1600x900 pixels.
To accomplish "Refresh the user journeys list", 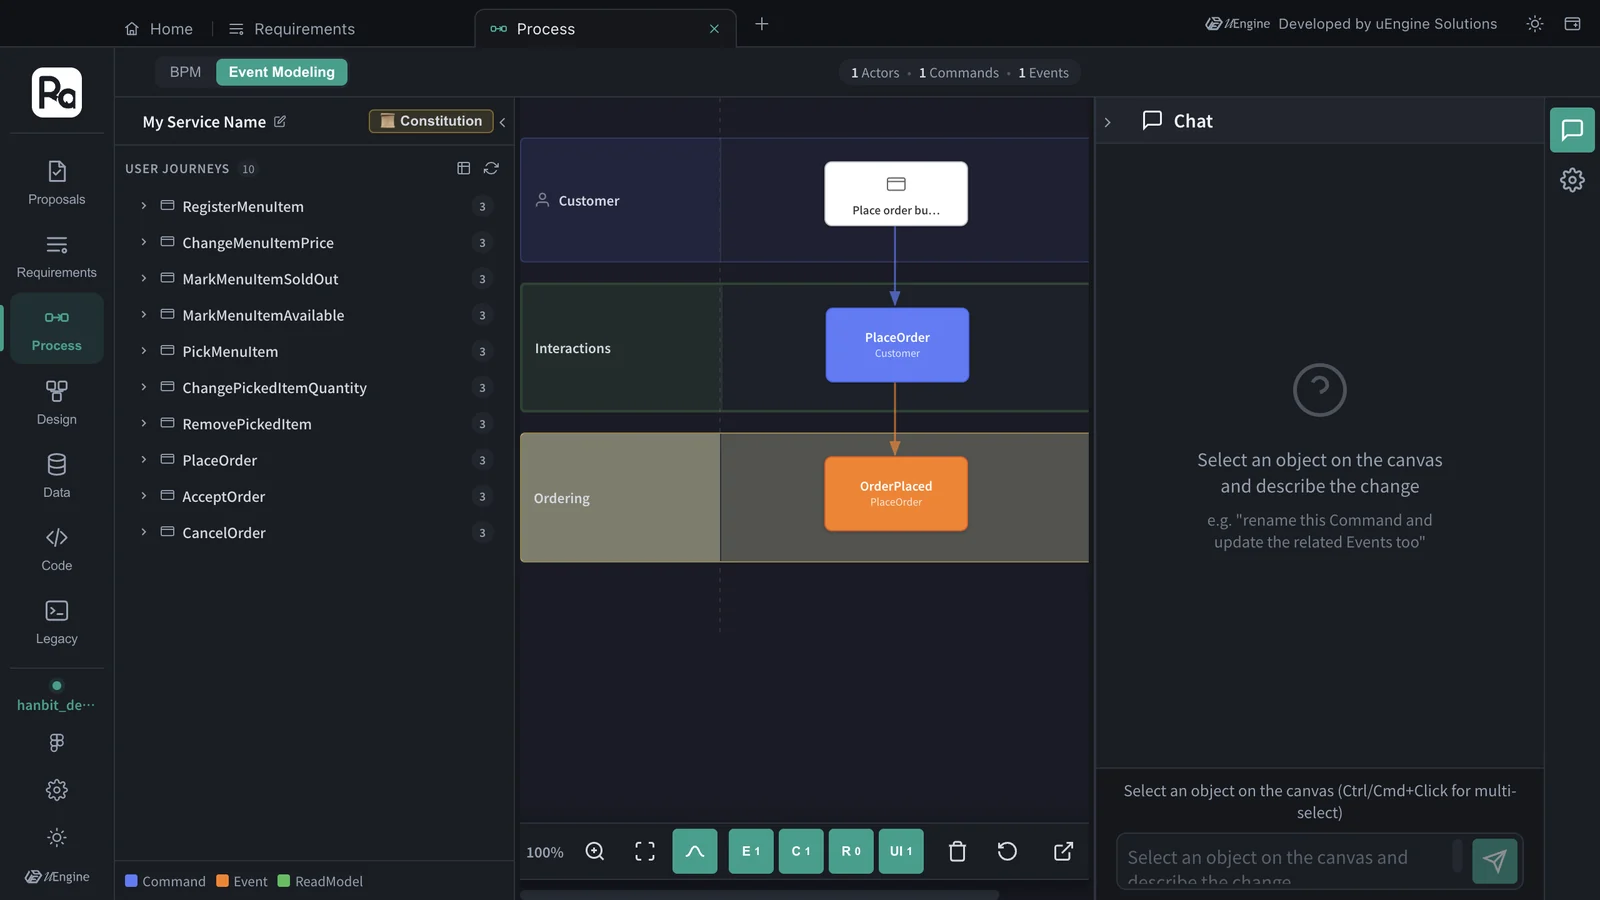I will 491,168.
